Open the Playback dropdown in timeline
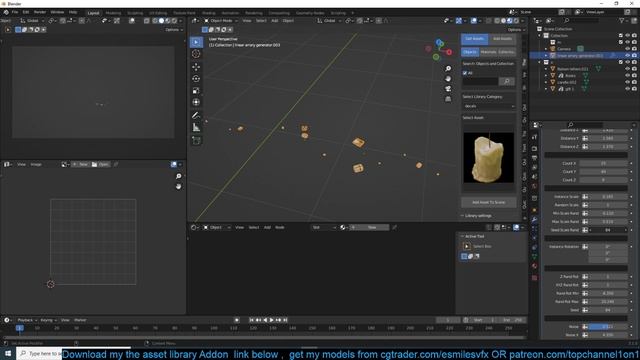 (x=27, y=320)
